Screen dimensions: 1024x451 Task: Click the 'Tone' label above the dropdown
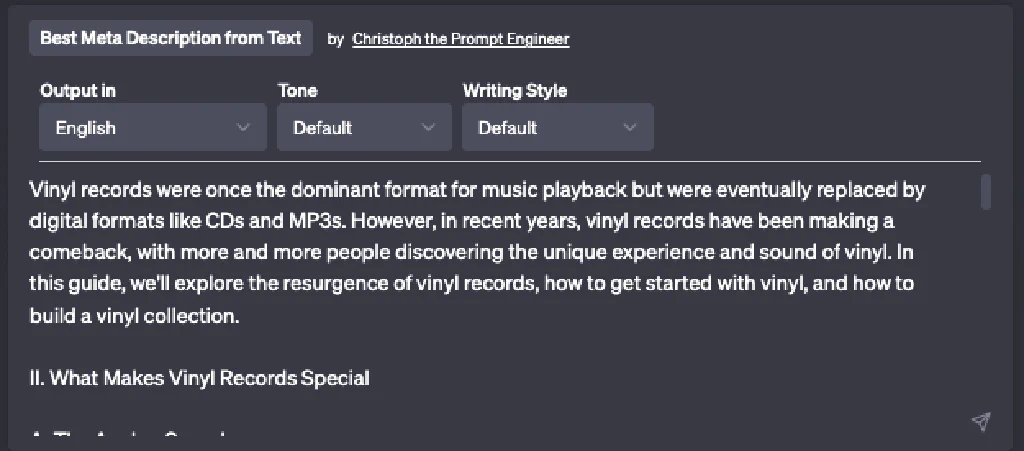point(297,91)
